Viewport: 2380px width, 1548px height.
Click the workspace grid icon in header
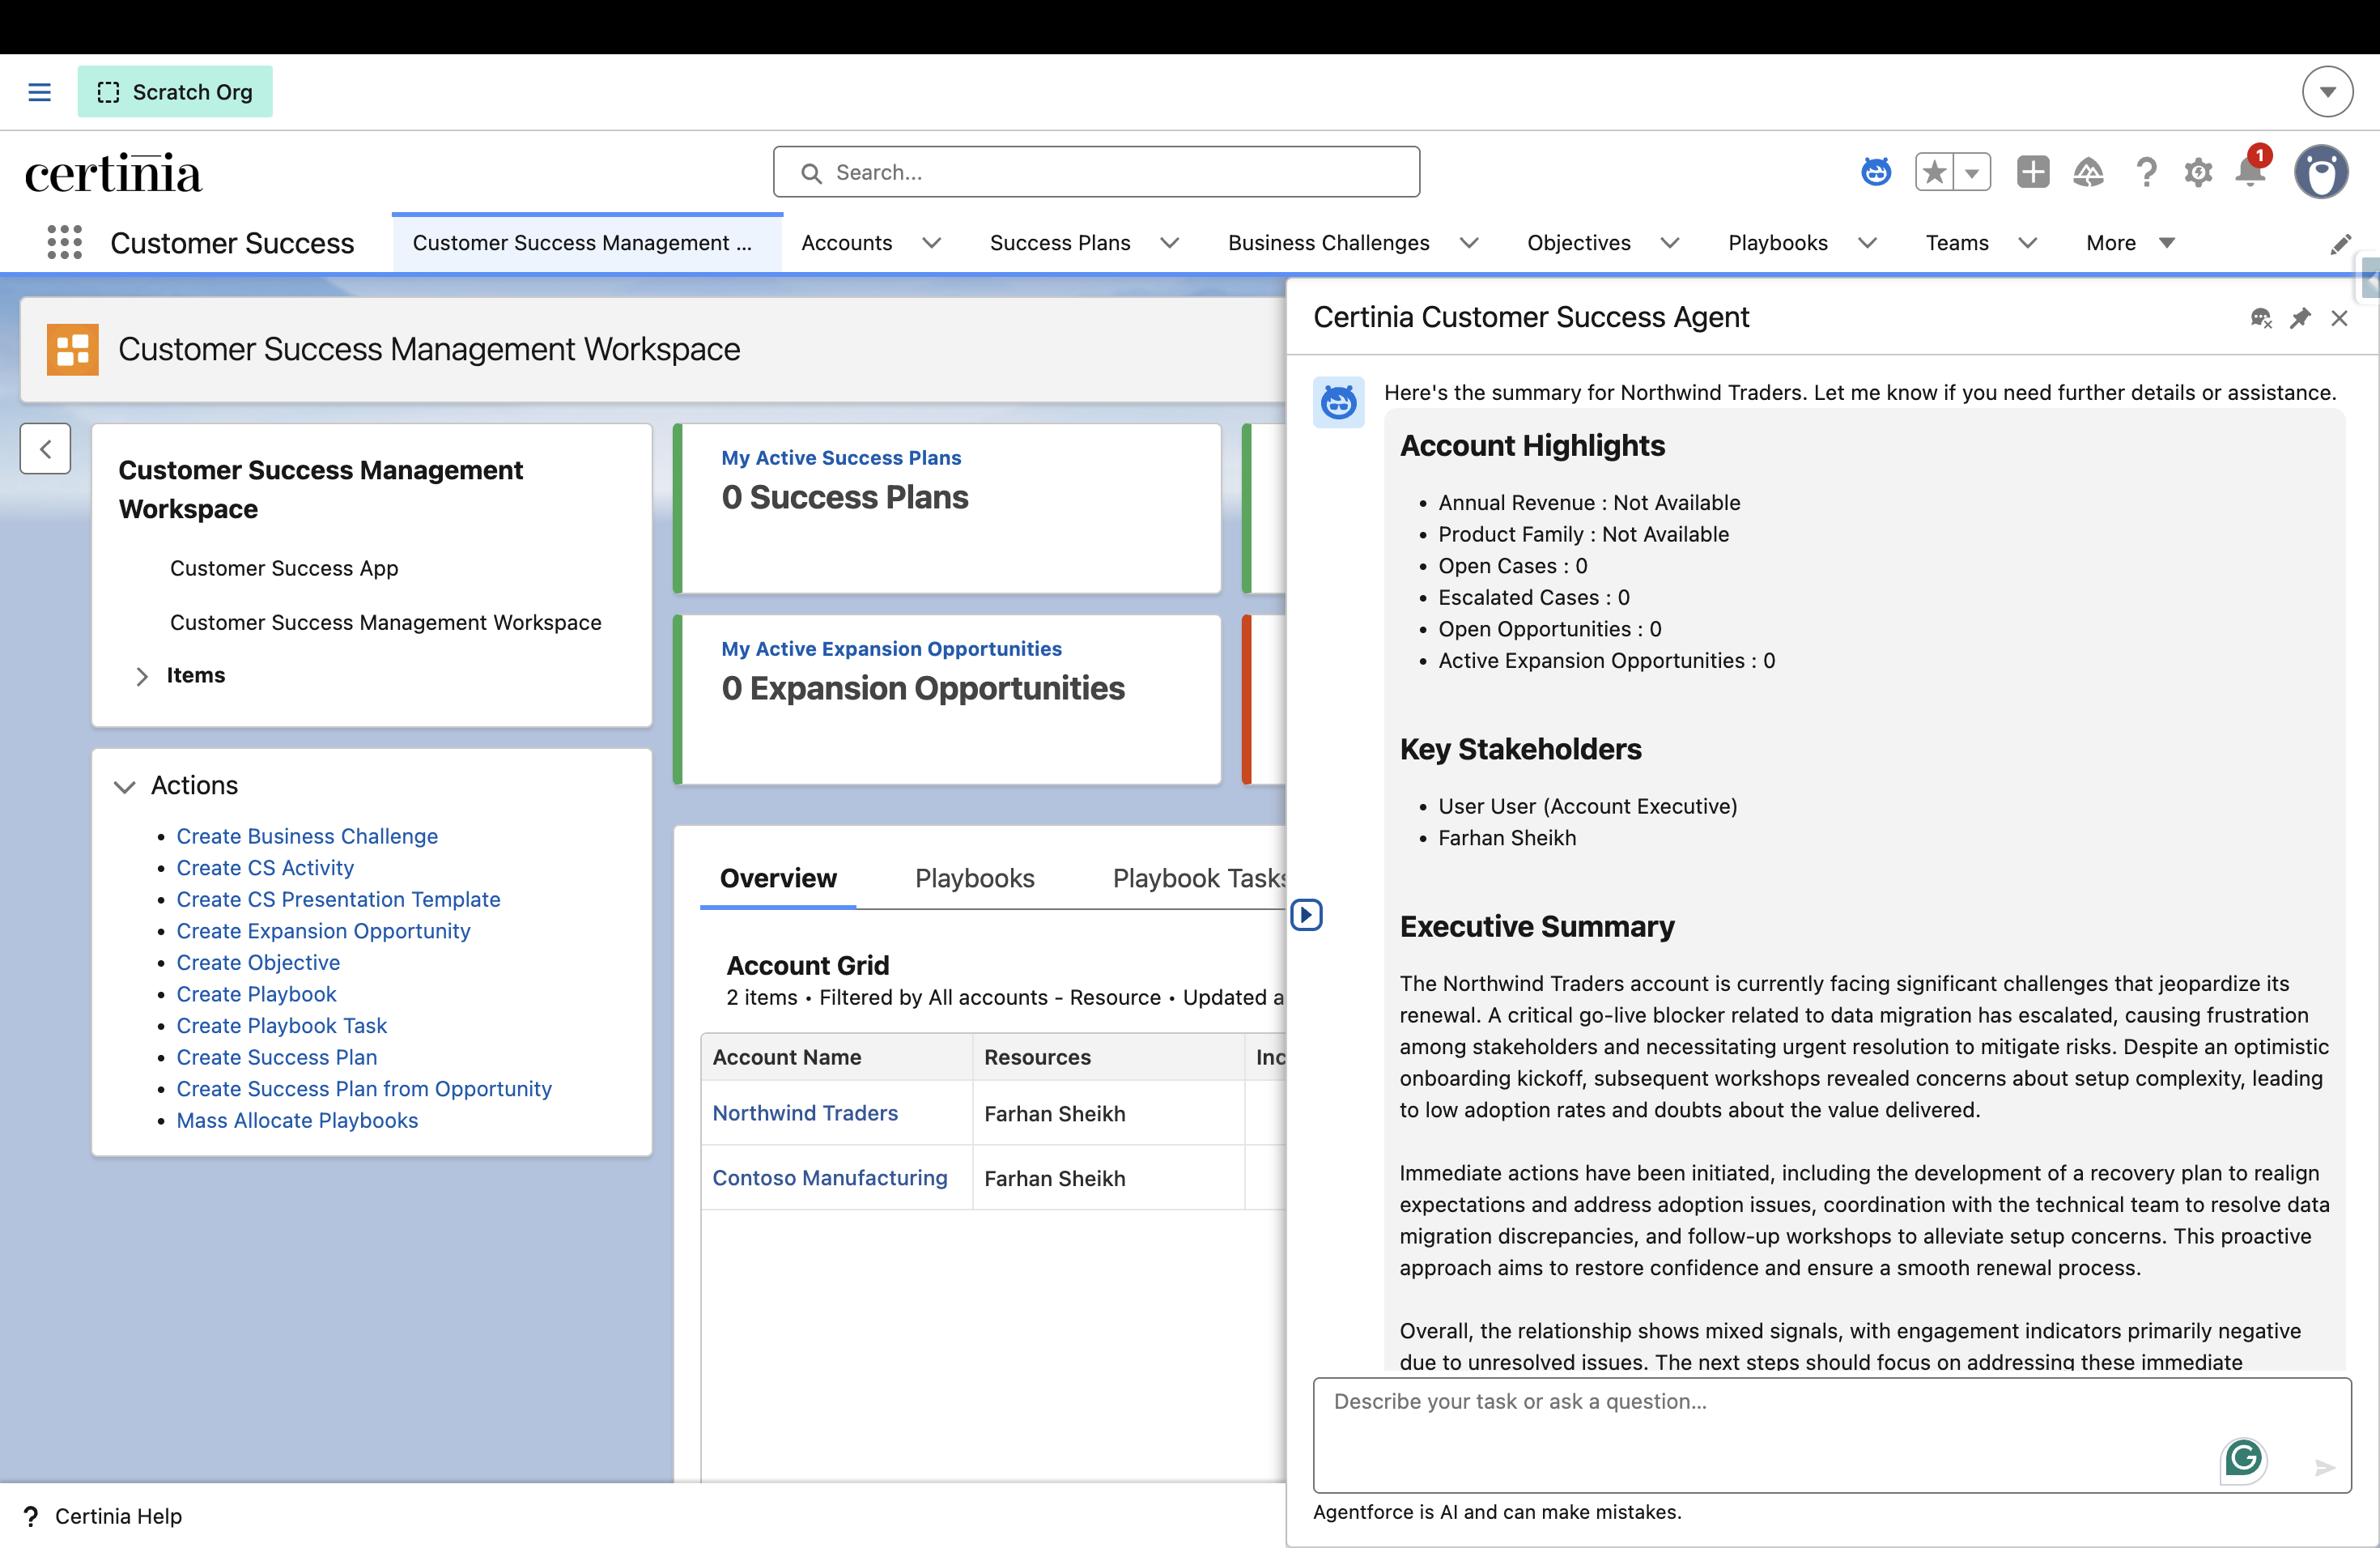(x=73, y=349)
